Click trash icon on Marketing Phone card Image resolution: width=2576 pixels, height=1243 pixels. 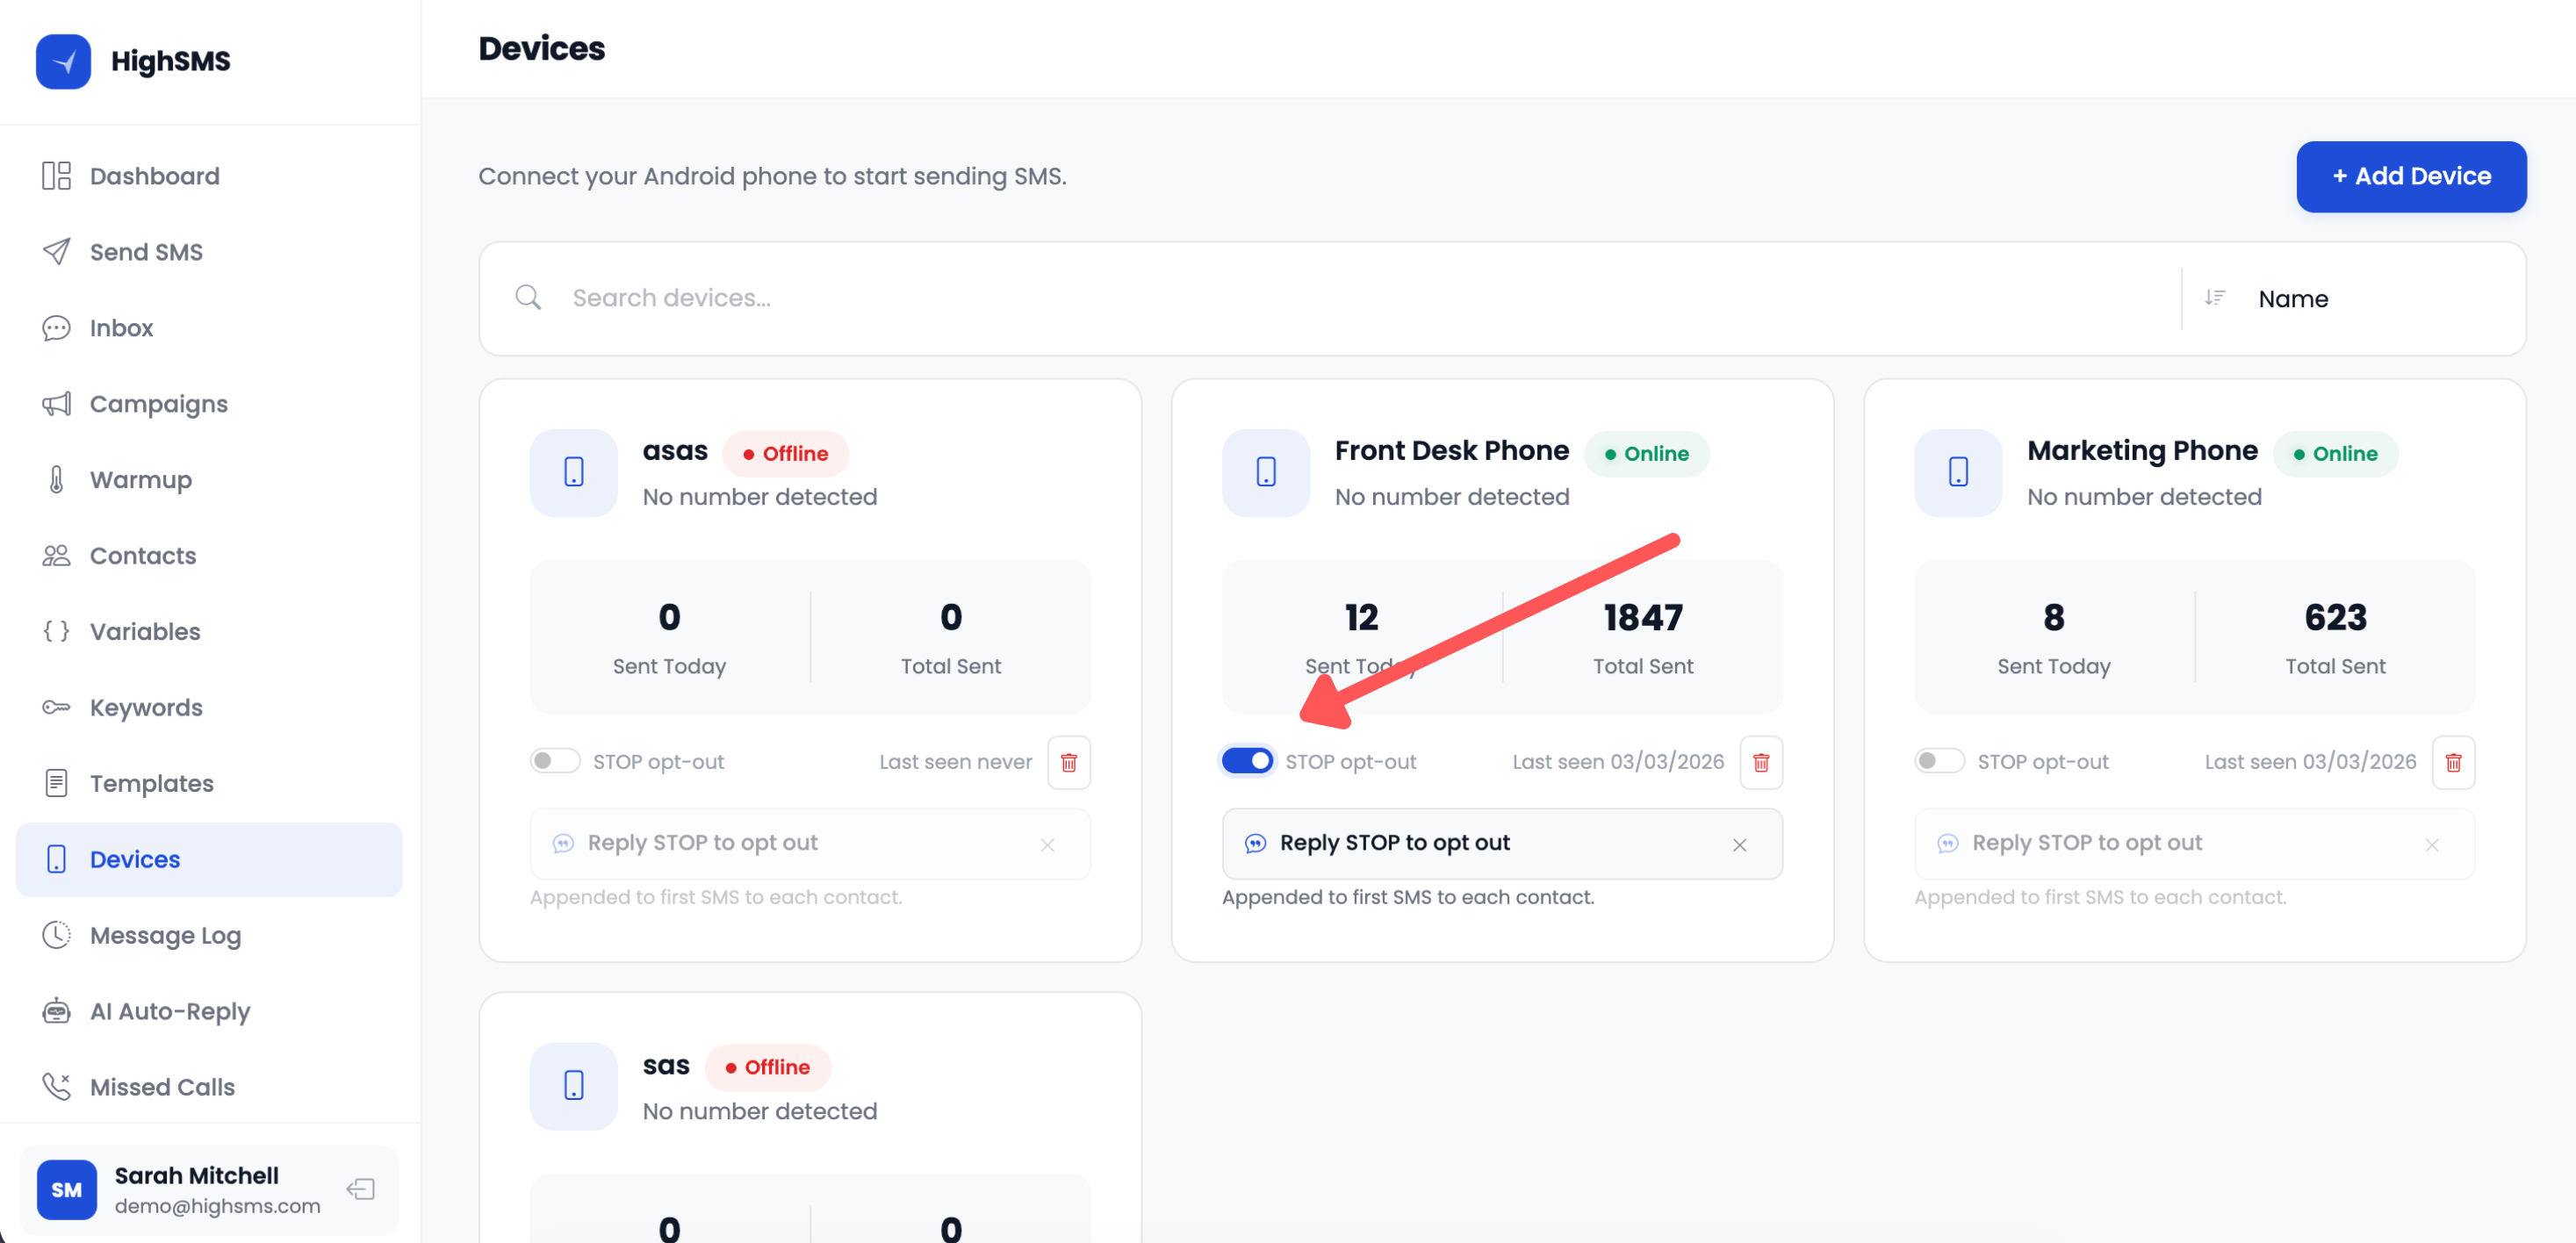[x=2452, y=762]
